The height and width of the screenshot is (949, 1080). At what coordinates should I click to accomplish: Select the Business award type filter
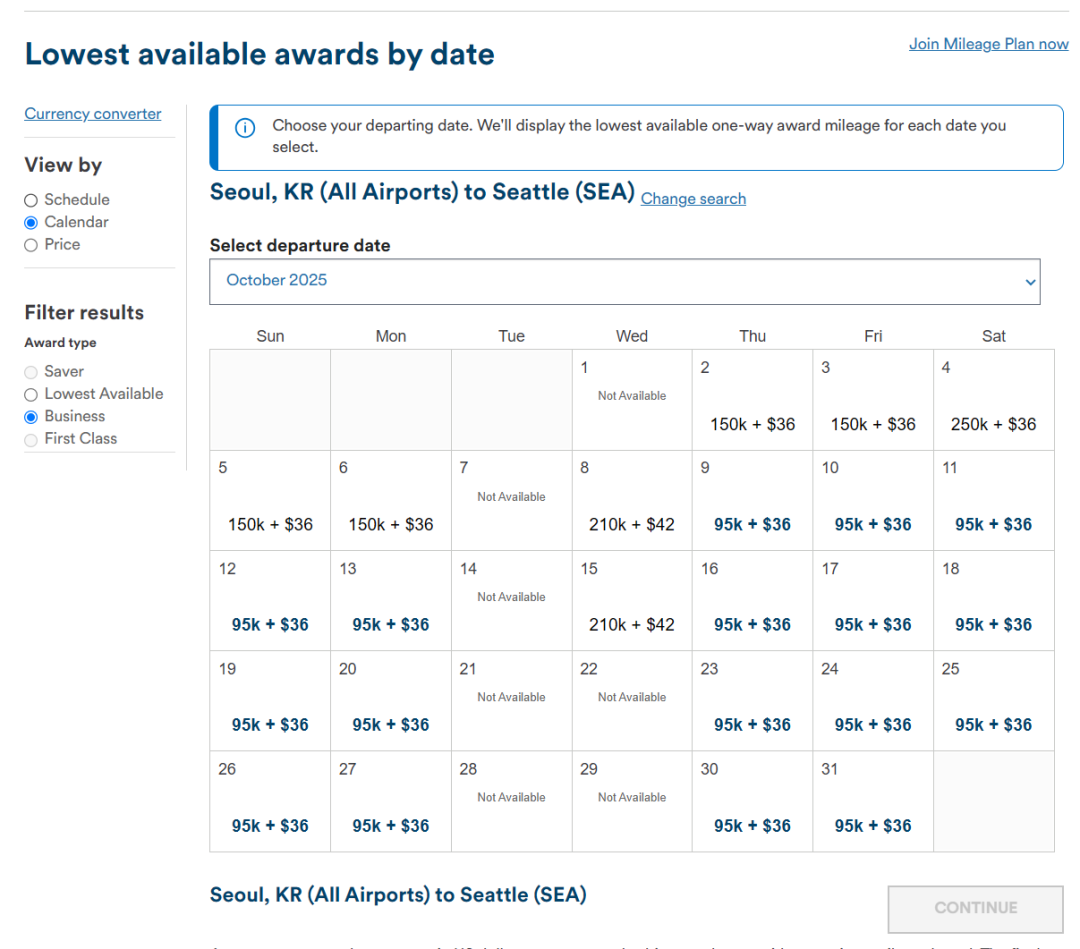31,416
